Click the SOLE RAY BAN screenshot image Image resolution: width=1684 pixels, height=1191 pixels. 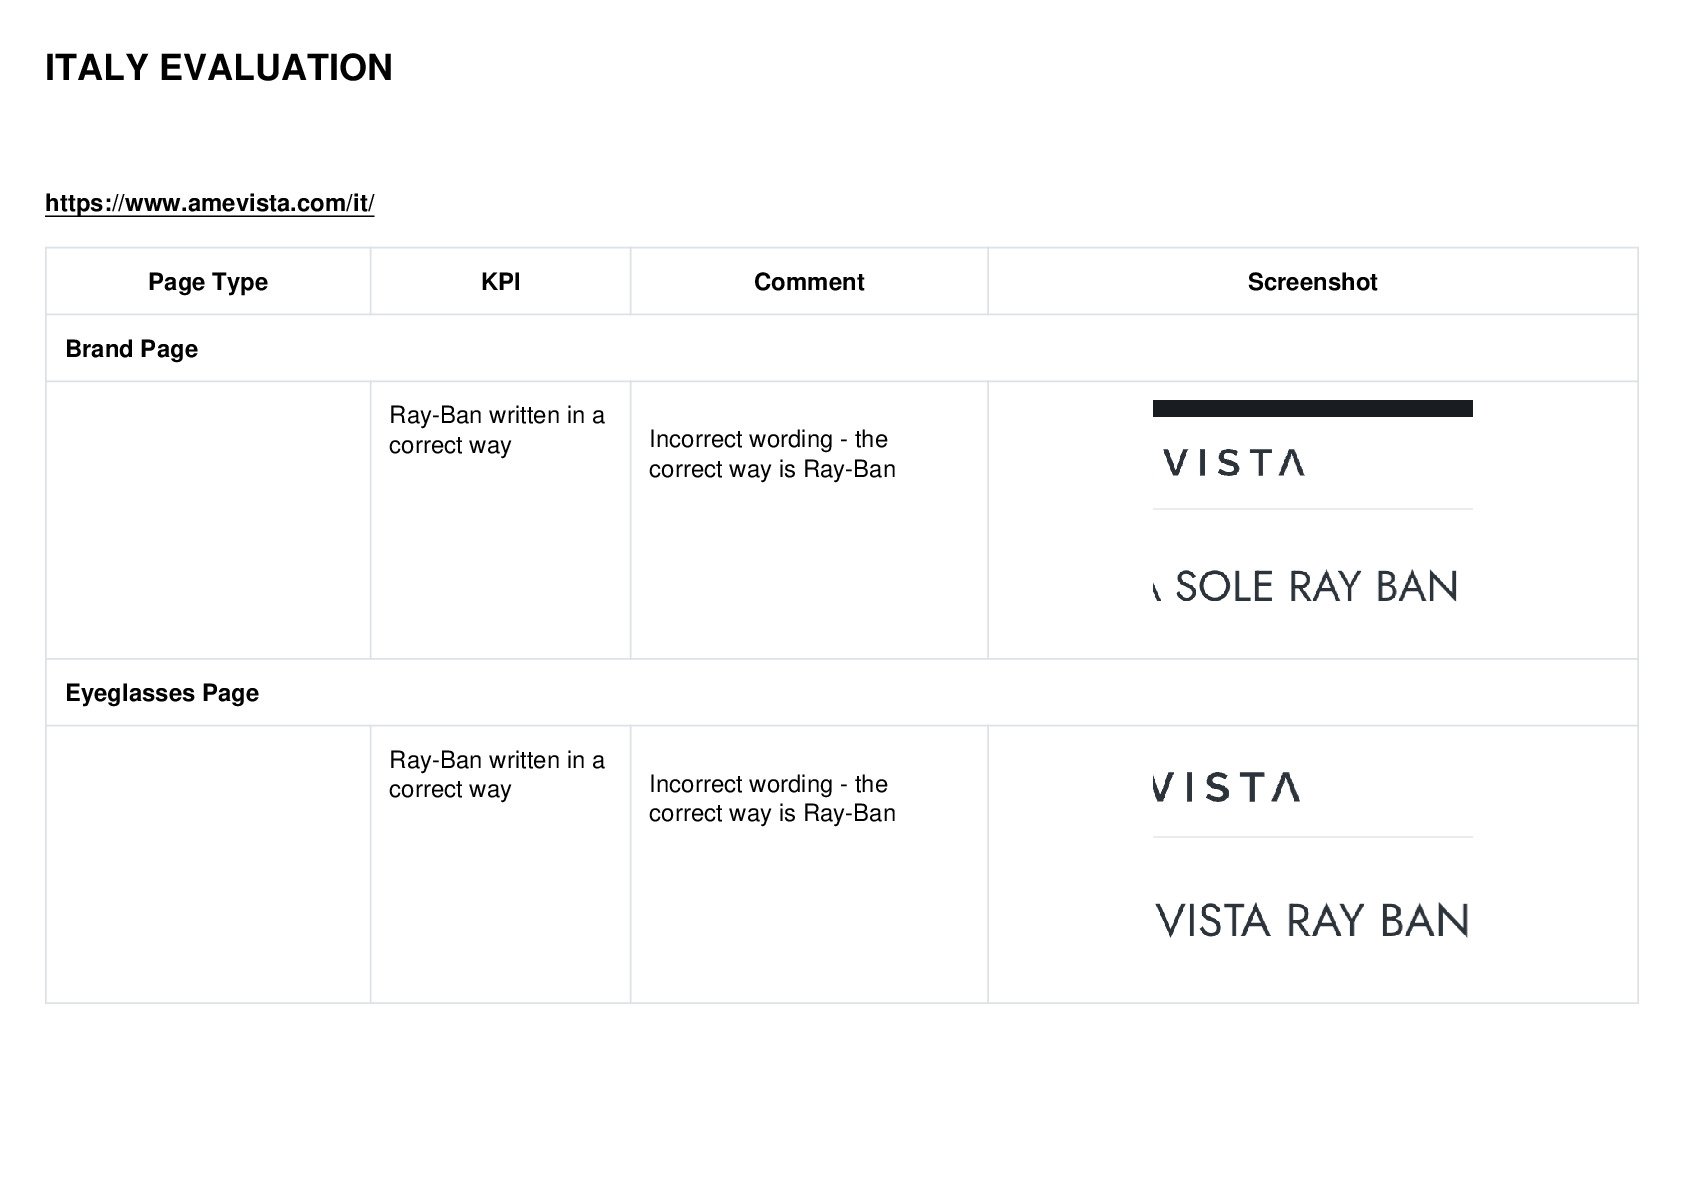click(1312, 586)
